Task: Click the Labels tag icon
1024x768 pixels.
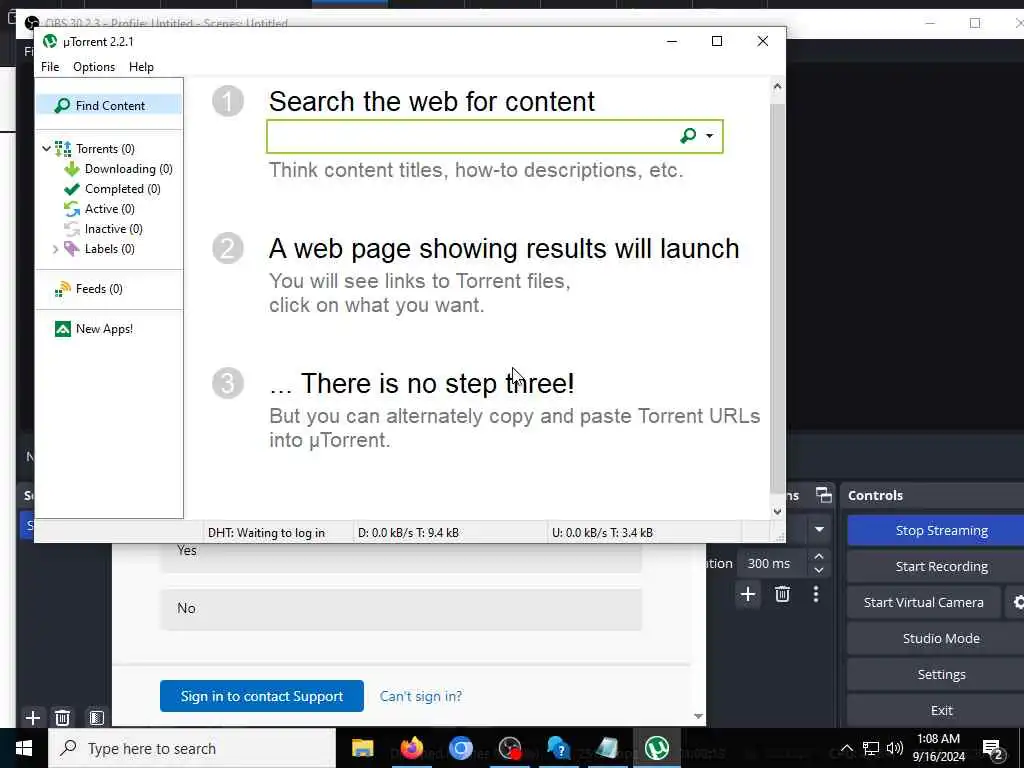Action: [71, 249]
